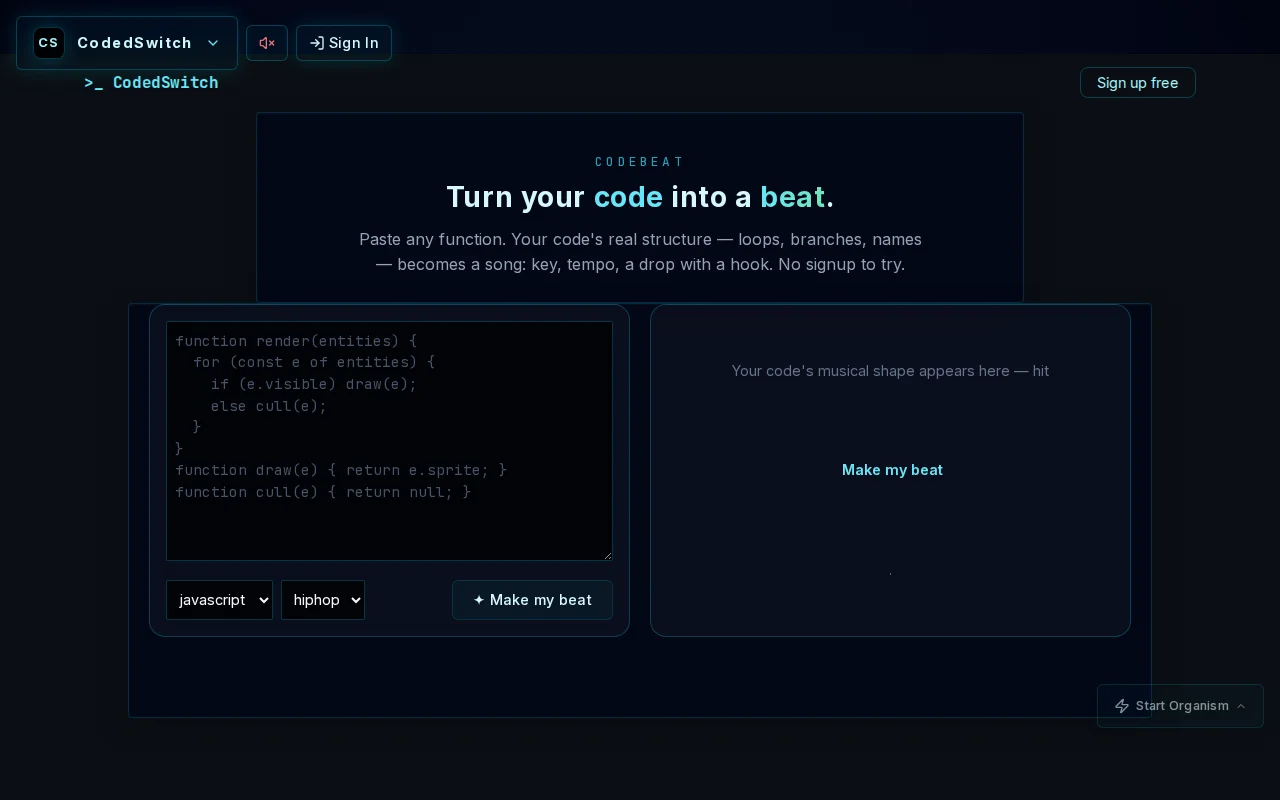Open the javascript language dropdown
The height and width of the screenshot is (800, 1280).
pos(219,600)
